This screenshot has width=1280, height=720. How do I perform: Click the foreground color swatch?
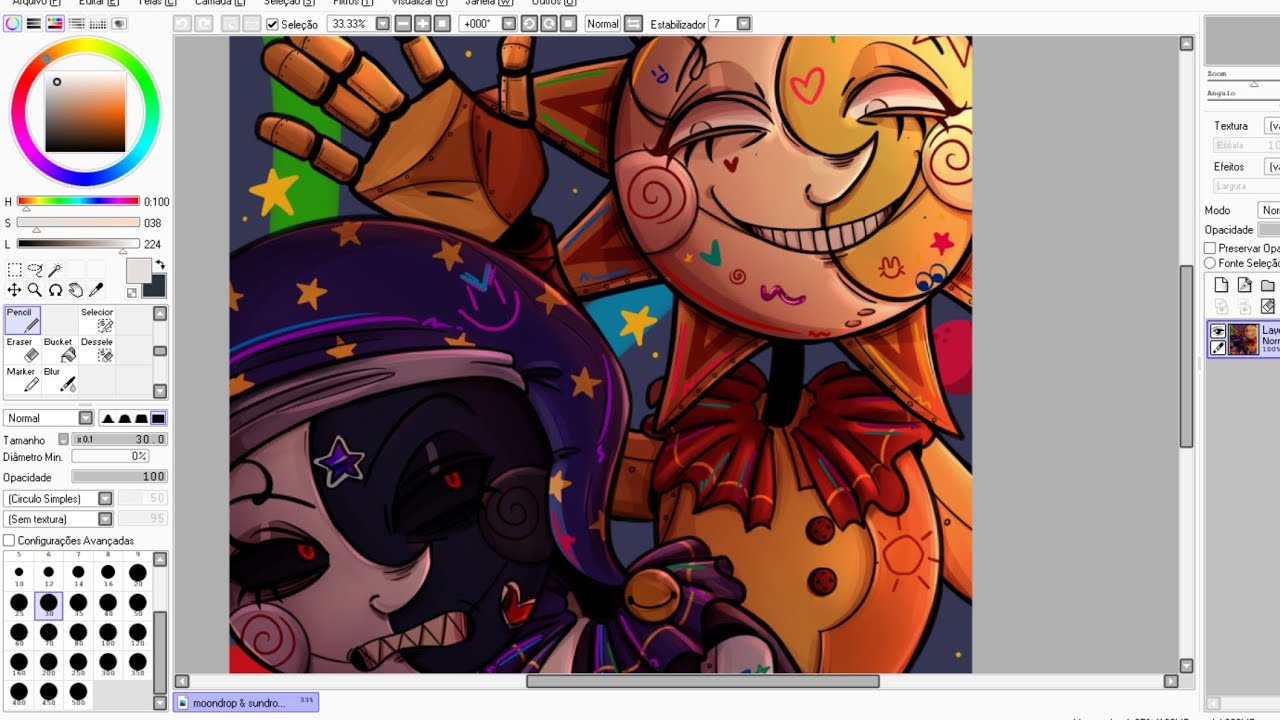138,270
